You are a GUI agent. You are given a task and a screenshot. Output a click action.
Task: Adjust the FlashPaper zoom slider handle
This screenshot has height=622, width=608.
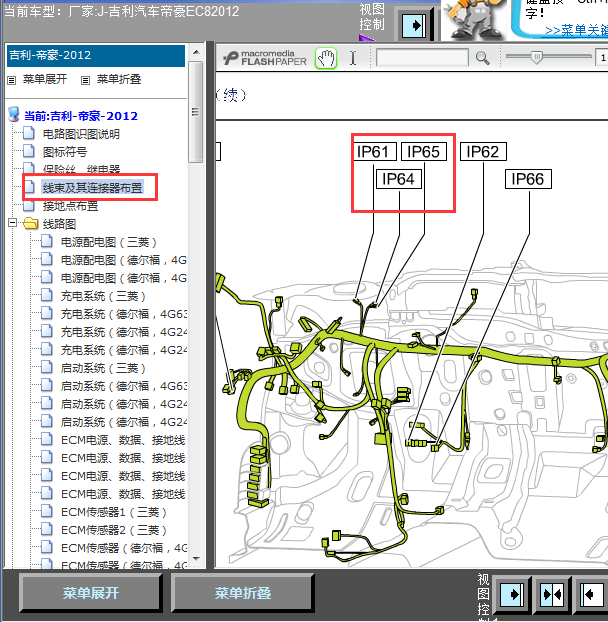tap(536, 58)
